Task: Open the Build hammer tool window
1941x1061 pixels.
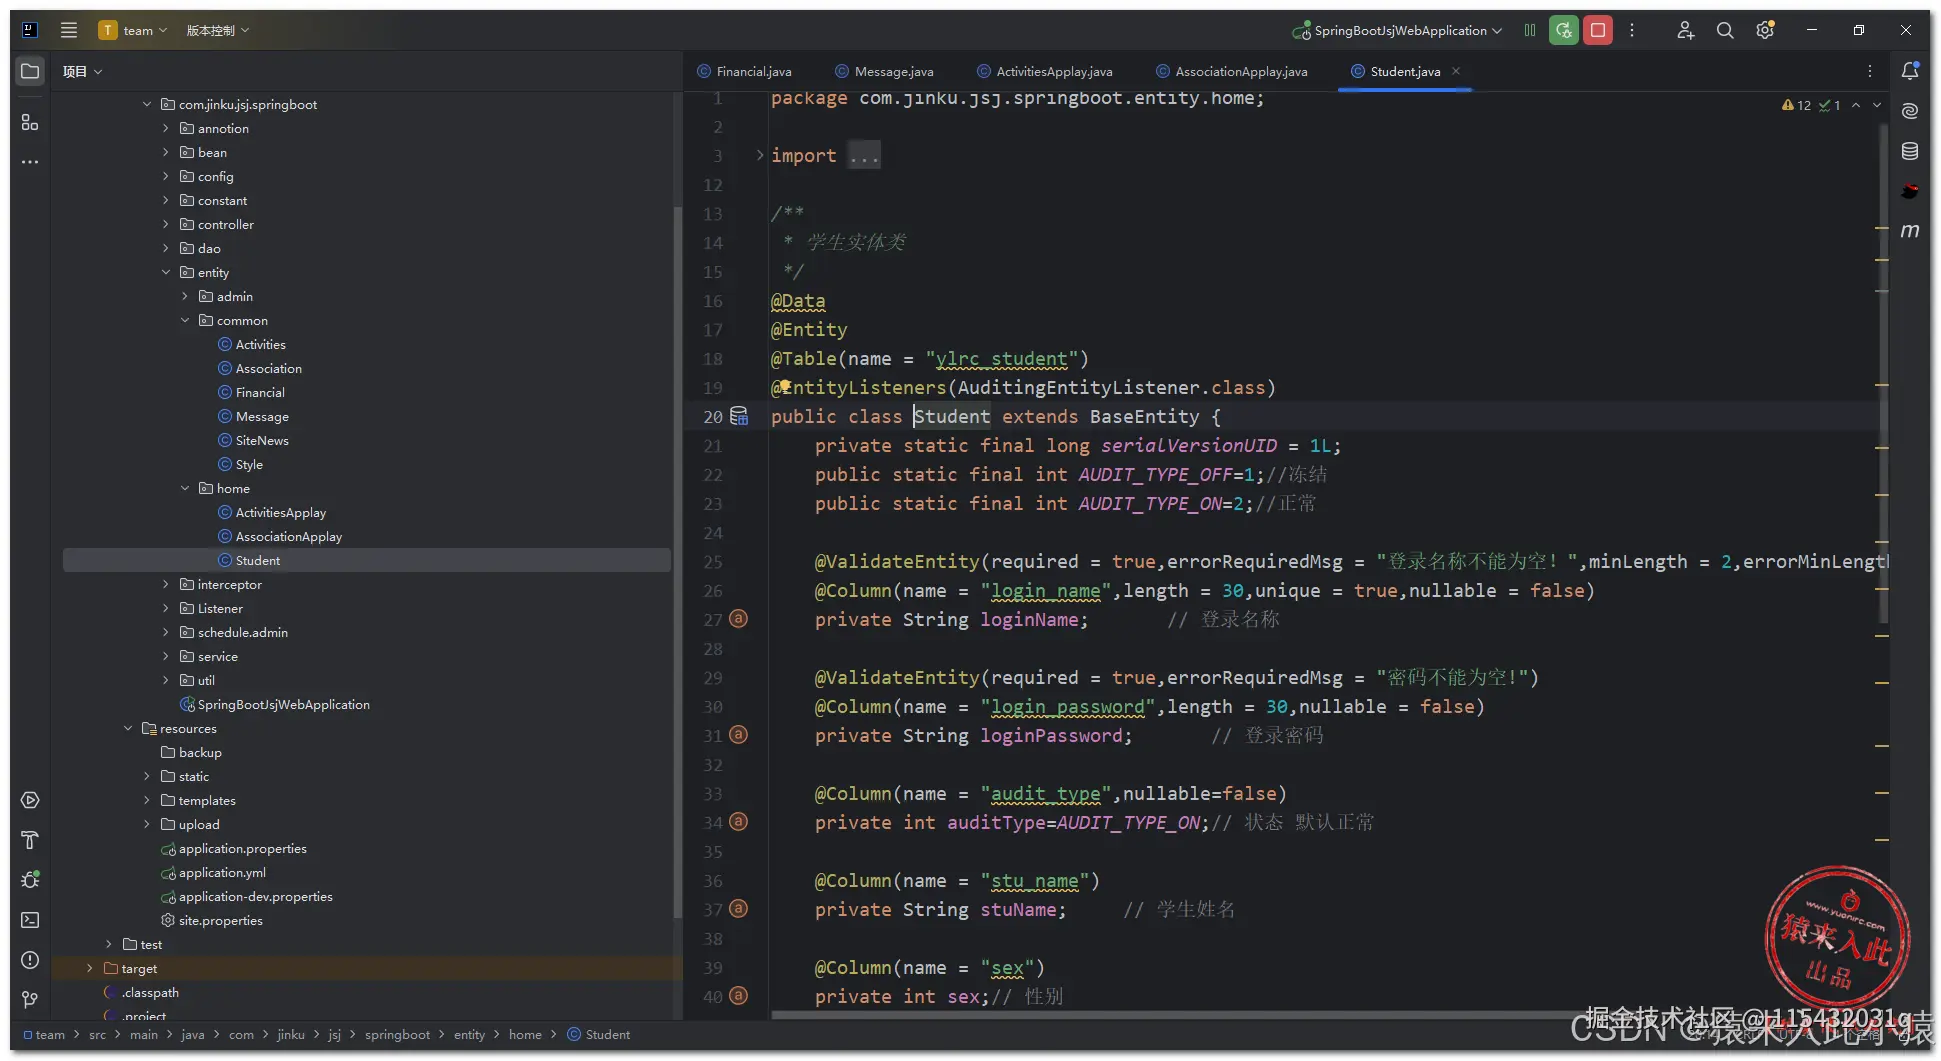Action: pos(30,840)
